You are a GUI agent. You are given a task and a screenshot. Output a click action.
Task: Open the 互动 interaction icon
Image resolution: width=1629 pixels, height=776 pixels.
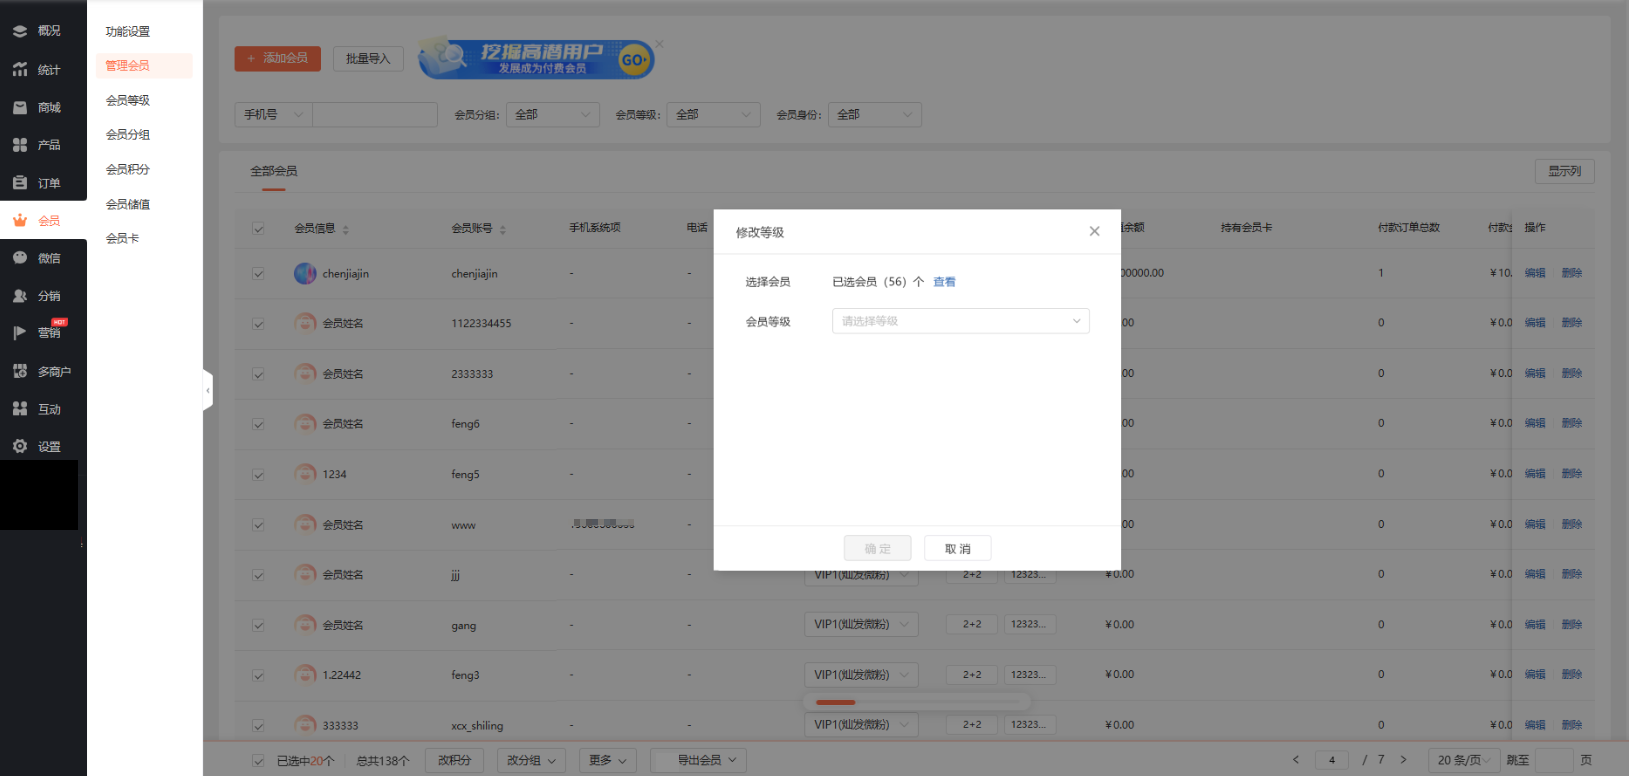pyautogui.click(x=20, y=409)
